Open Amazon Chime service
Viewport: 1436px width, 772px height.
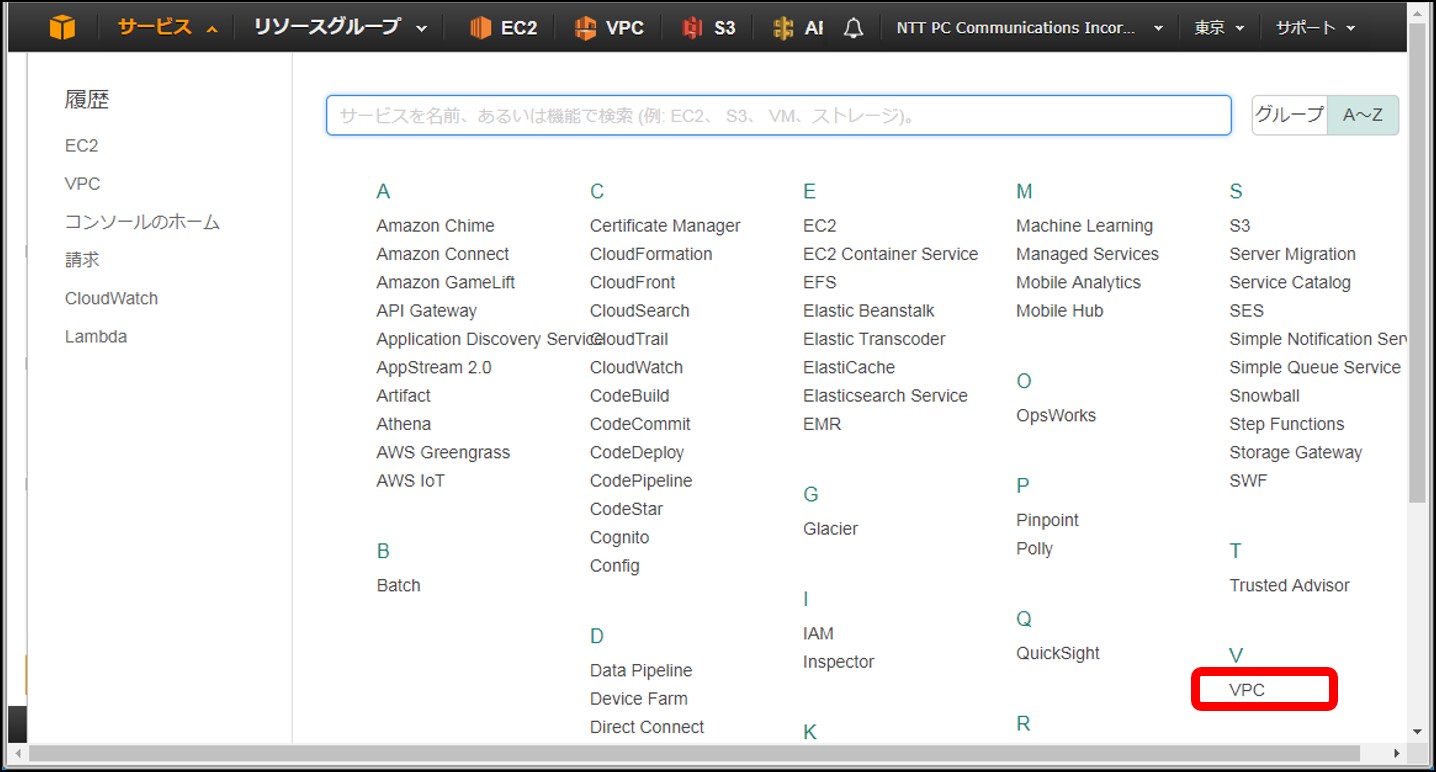tap(435, 226)
